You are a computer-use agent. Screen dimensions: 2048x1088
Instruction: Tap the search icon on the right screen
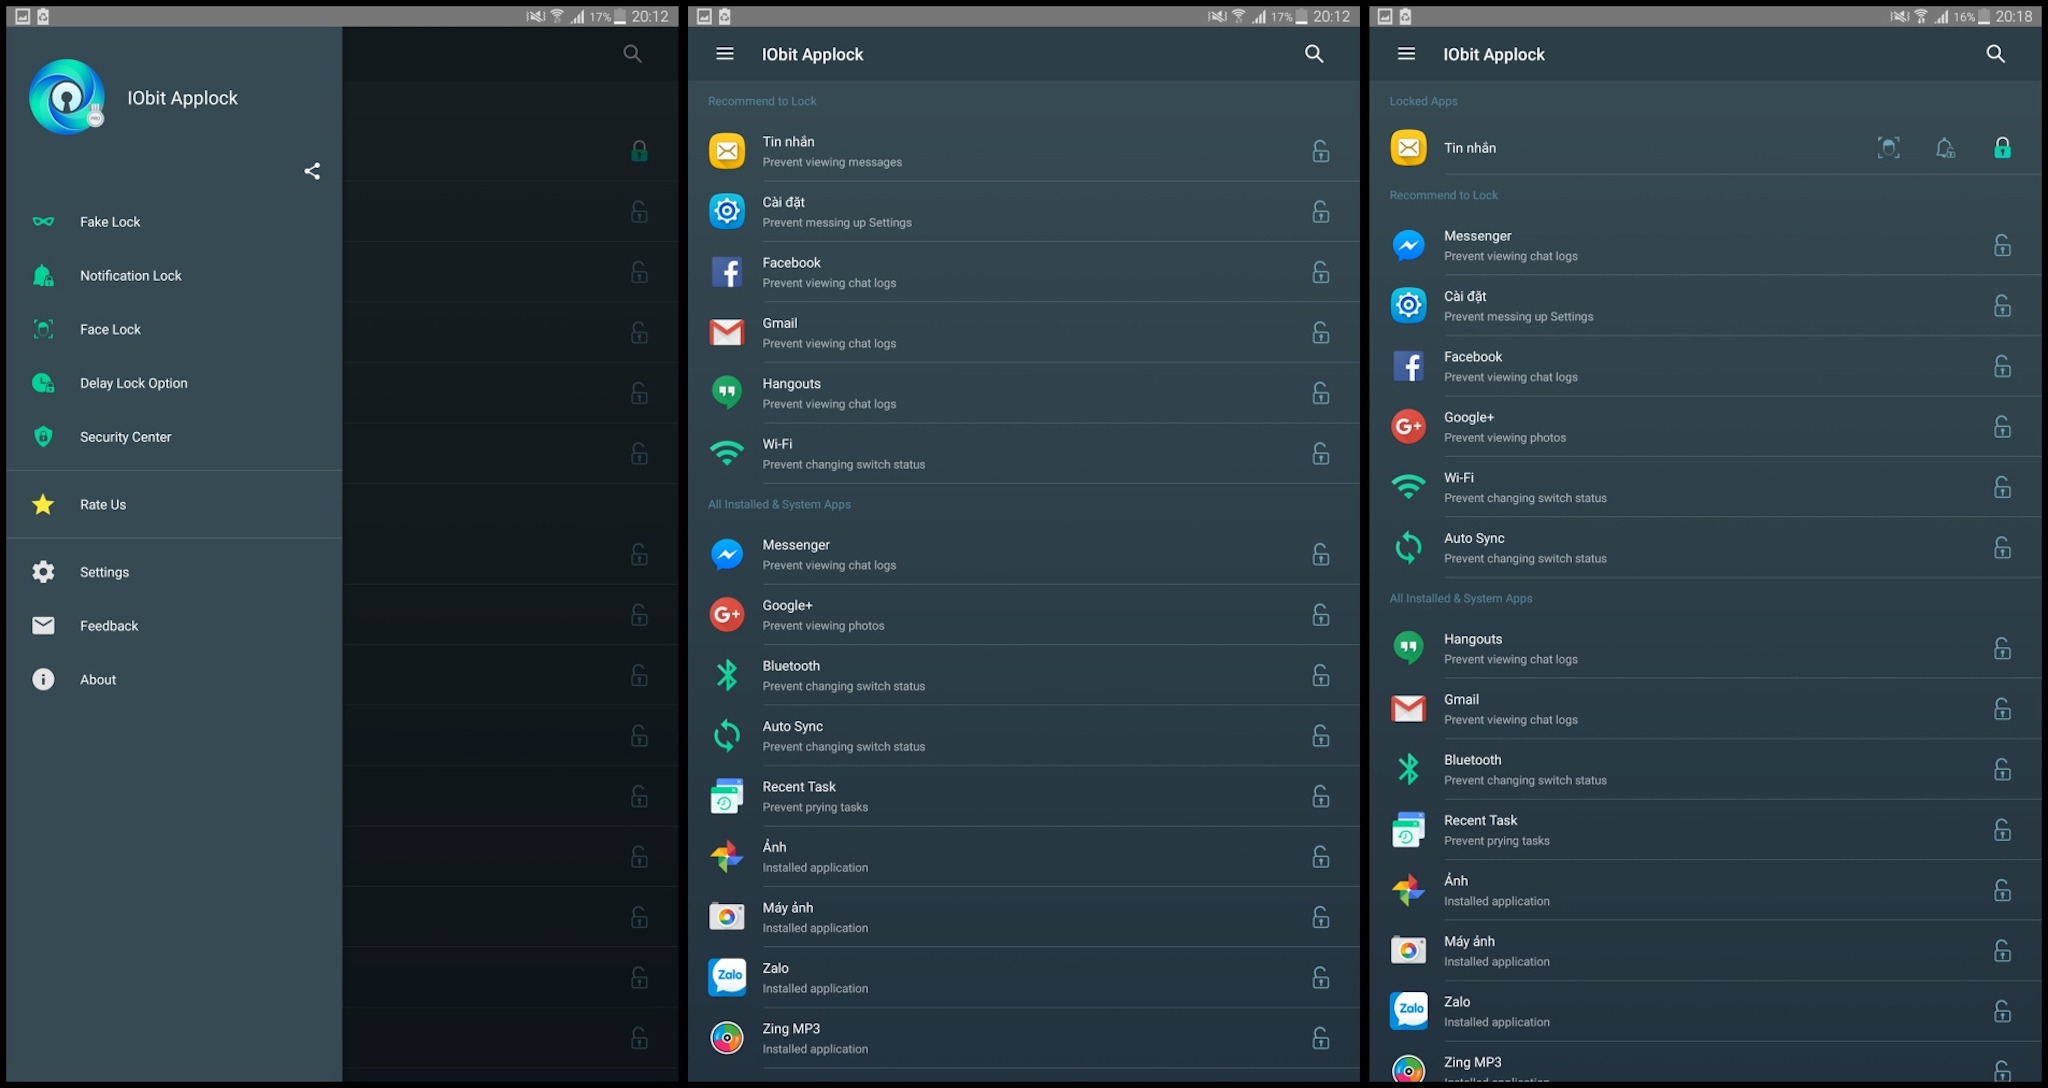pyautogui.click(x=1995, y=54)
